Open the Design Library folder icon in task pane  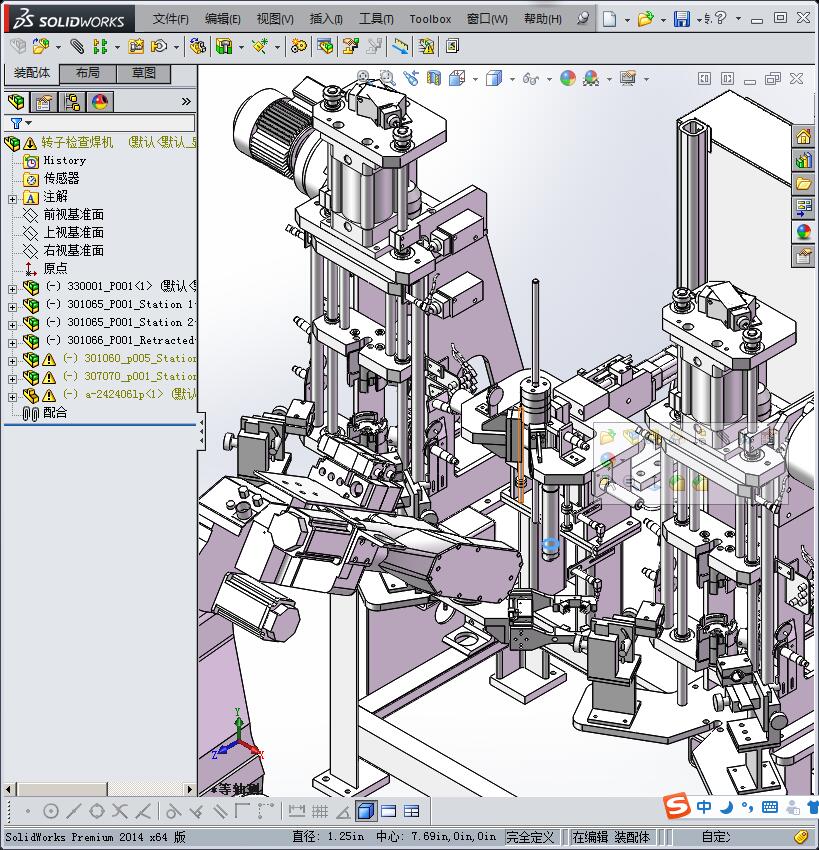[x=803, y=183]
